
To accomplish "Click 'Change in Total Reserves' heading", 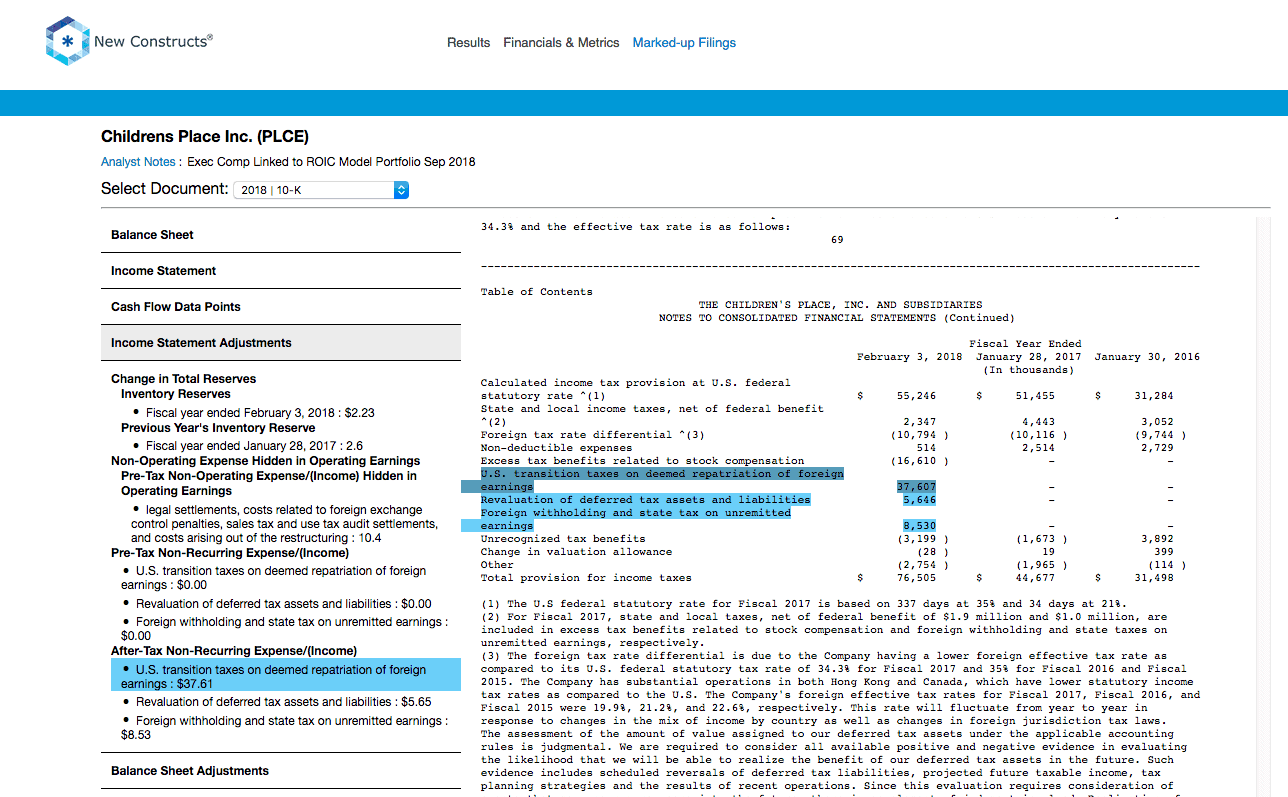I will pos(184,379).
